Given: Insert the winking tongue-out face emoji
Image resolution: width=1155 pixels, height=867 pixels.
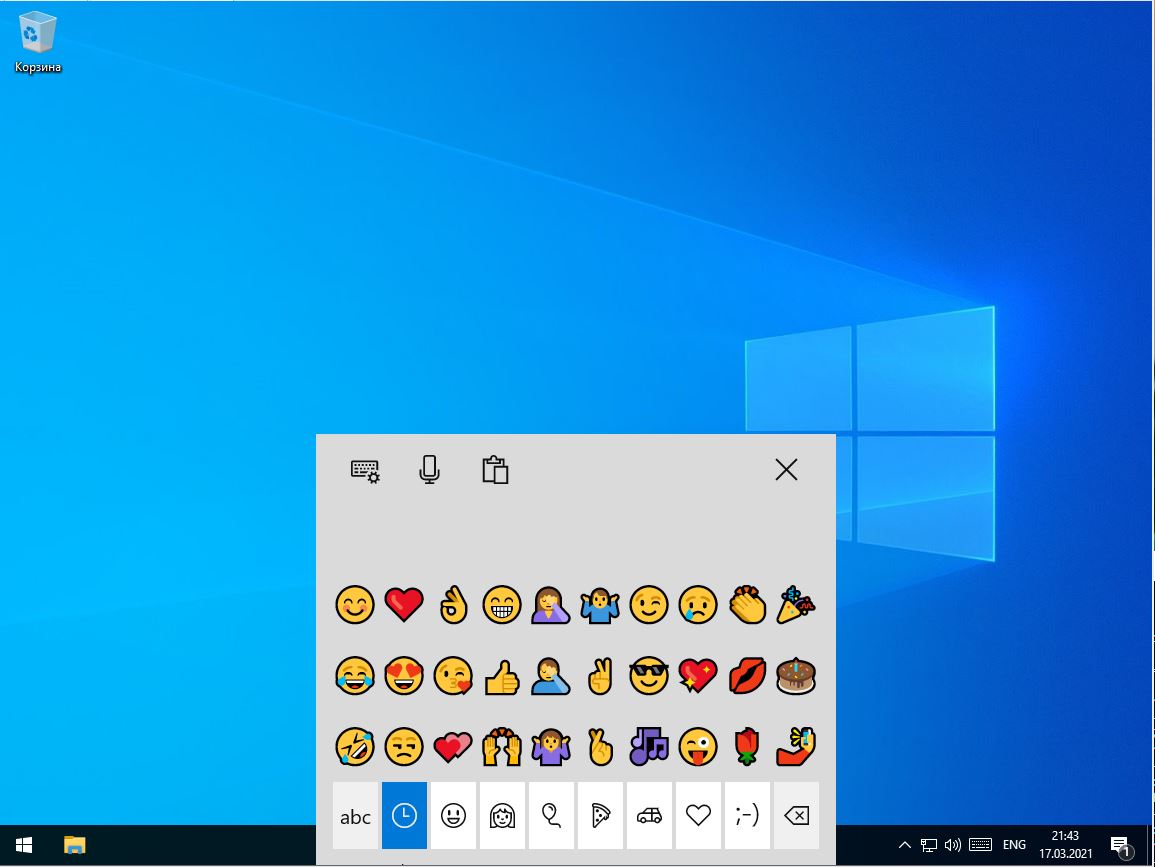Looking at the screenshot, I should click(698, 746).
